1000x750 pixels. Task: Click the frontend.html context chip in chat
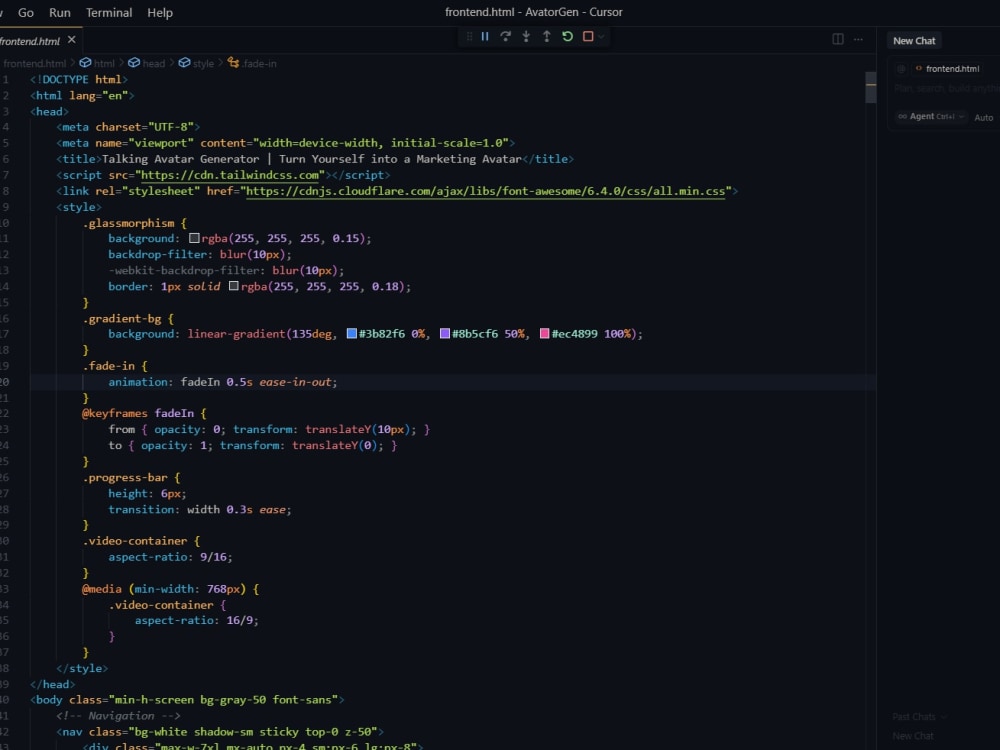[x=947, y=68]
